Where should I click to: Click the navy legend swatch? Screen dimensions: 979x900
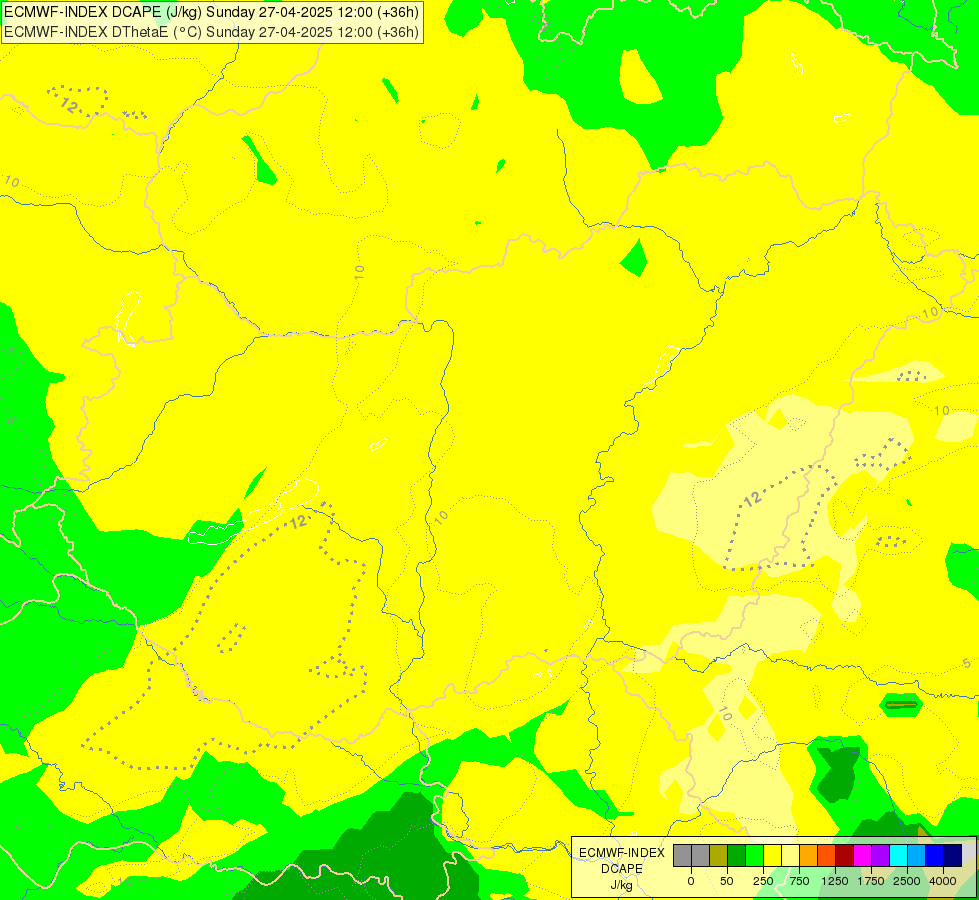click(x=953, y=855)
